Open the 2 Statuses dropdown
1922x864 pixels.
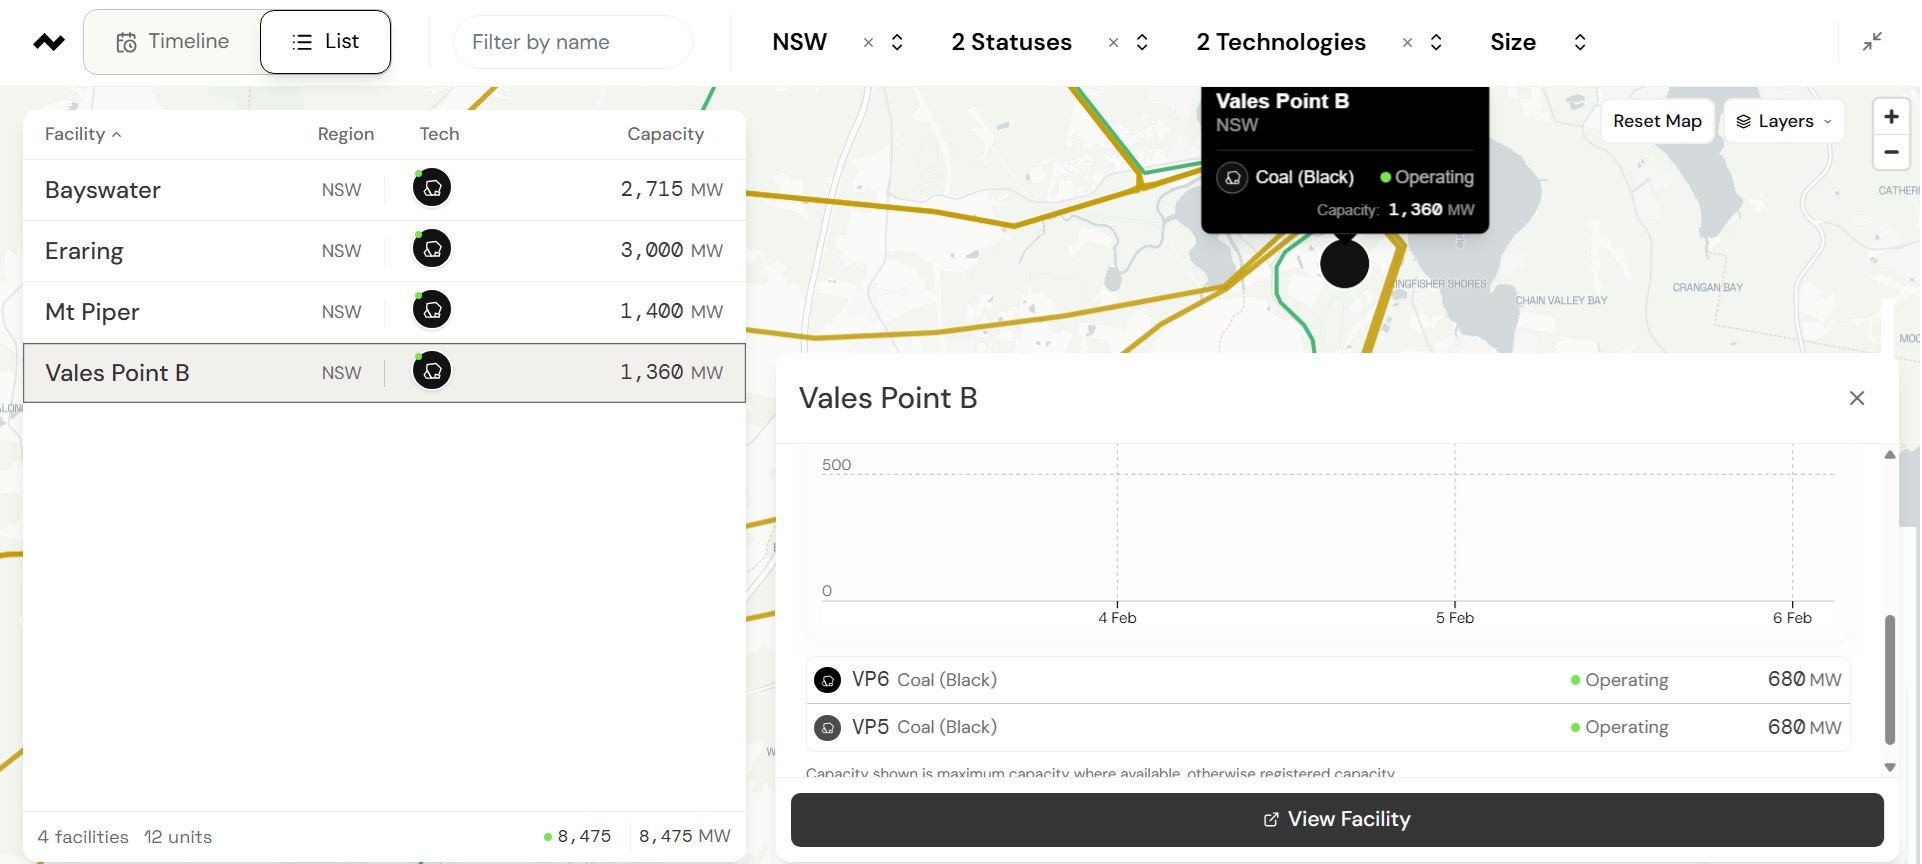[x=1142, y=42]
